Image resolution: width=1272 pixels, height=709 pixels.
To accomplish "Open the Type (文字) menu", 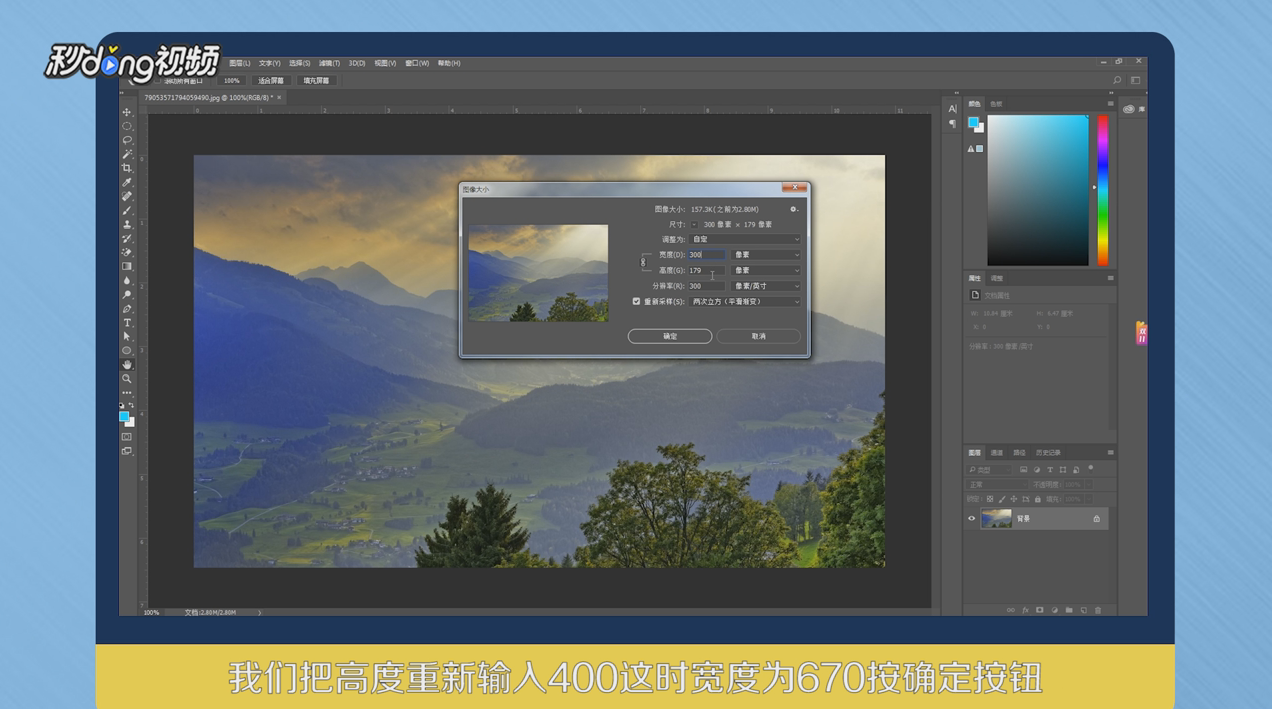I will click(269, 63).
